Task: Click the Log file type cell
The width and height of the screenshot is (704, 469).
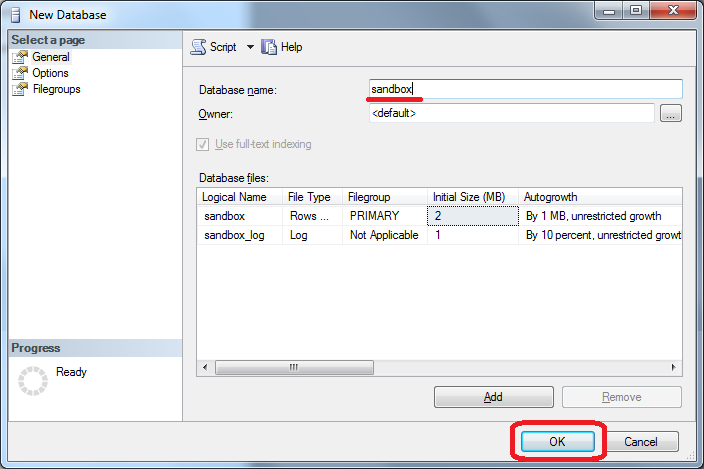Action: [x=312, y=235]
